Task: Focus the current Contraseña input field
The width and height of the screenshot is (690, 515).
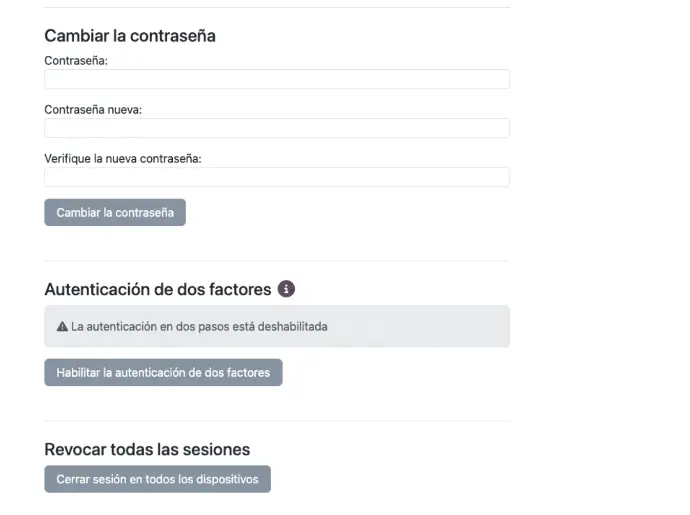Action: click(x=277, y=79)
